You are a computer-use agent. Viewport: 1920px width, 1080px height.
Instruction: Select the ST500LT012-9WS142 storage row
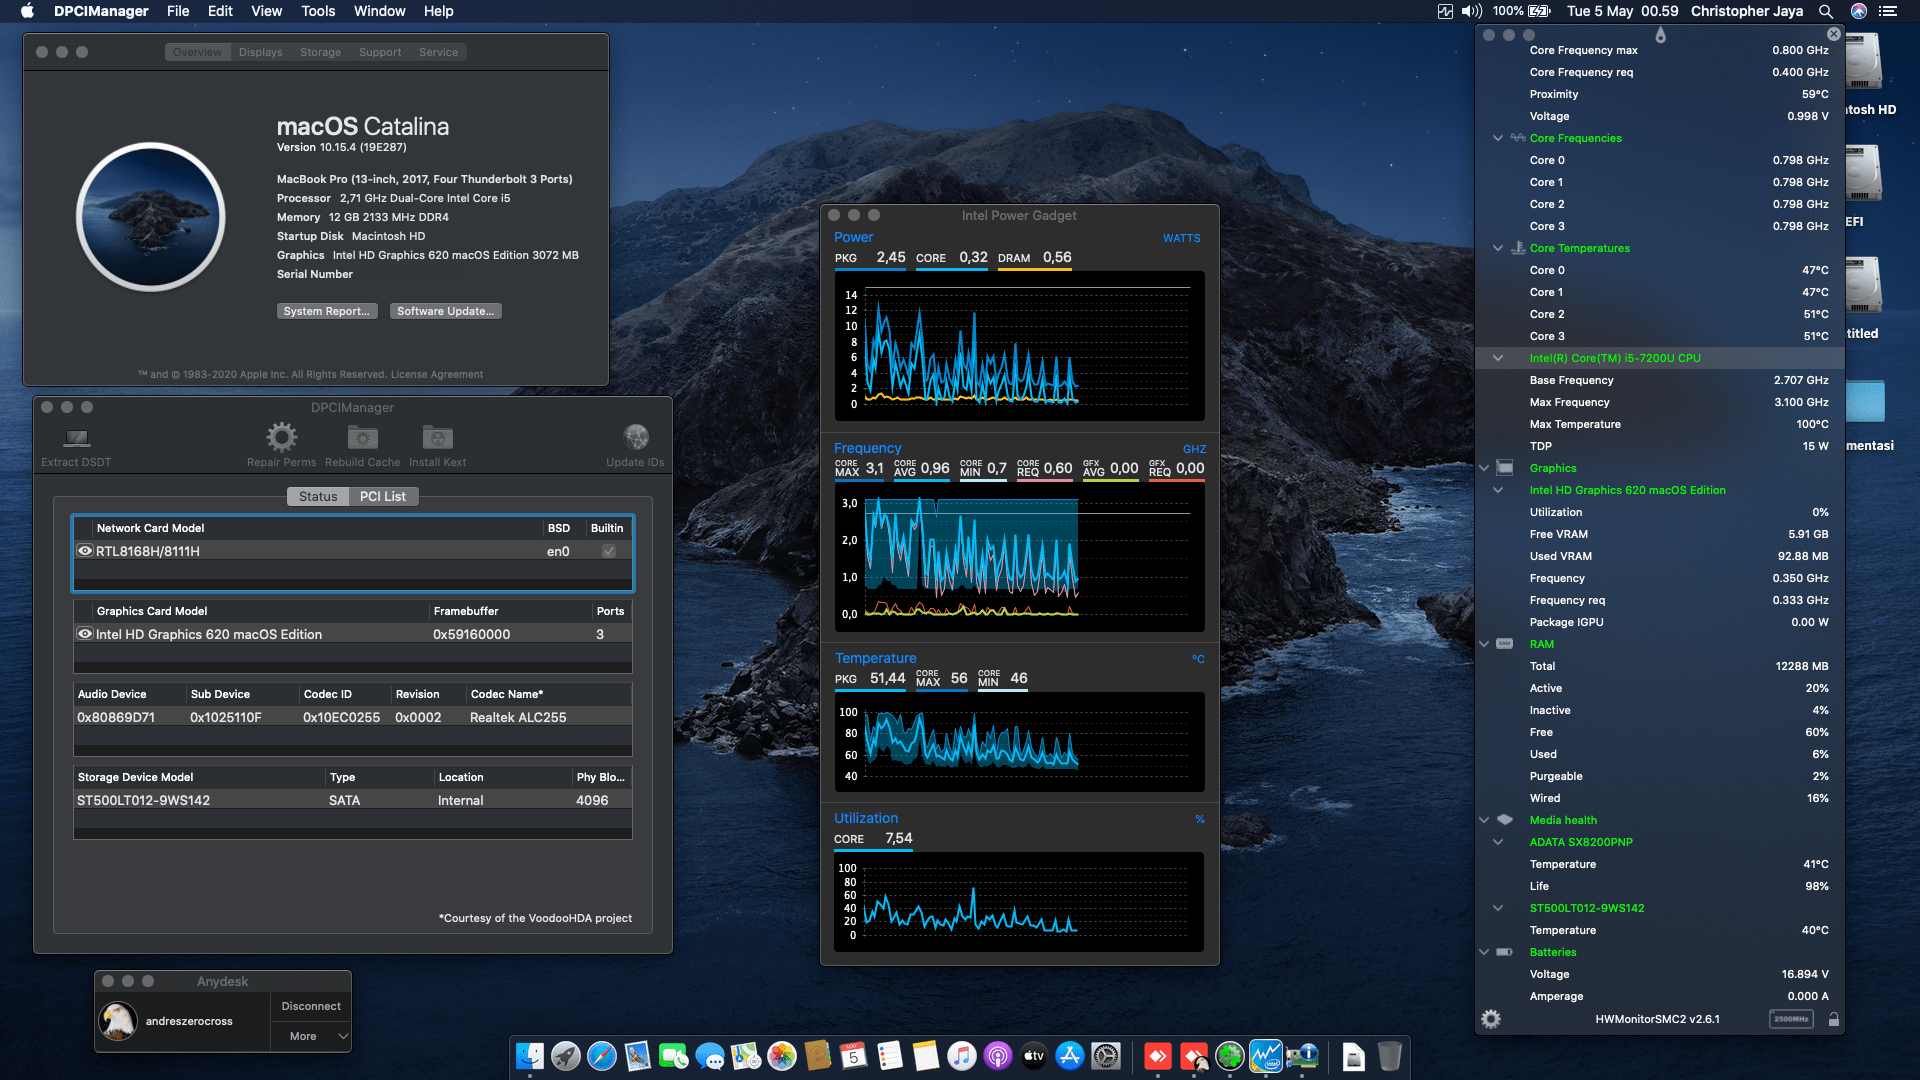352,800
